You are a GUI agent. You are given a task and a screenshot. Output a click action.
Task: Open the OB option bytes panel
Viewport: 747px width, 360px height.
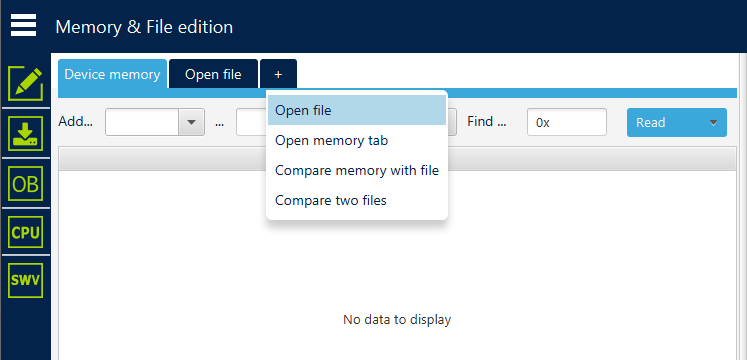tap(26, 183)
